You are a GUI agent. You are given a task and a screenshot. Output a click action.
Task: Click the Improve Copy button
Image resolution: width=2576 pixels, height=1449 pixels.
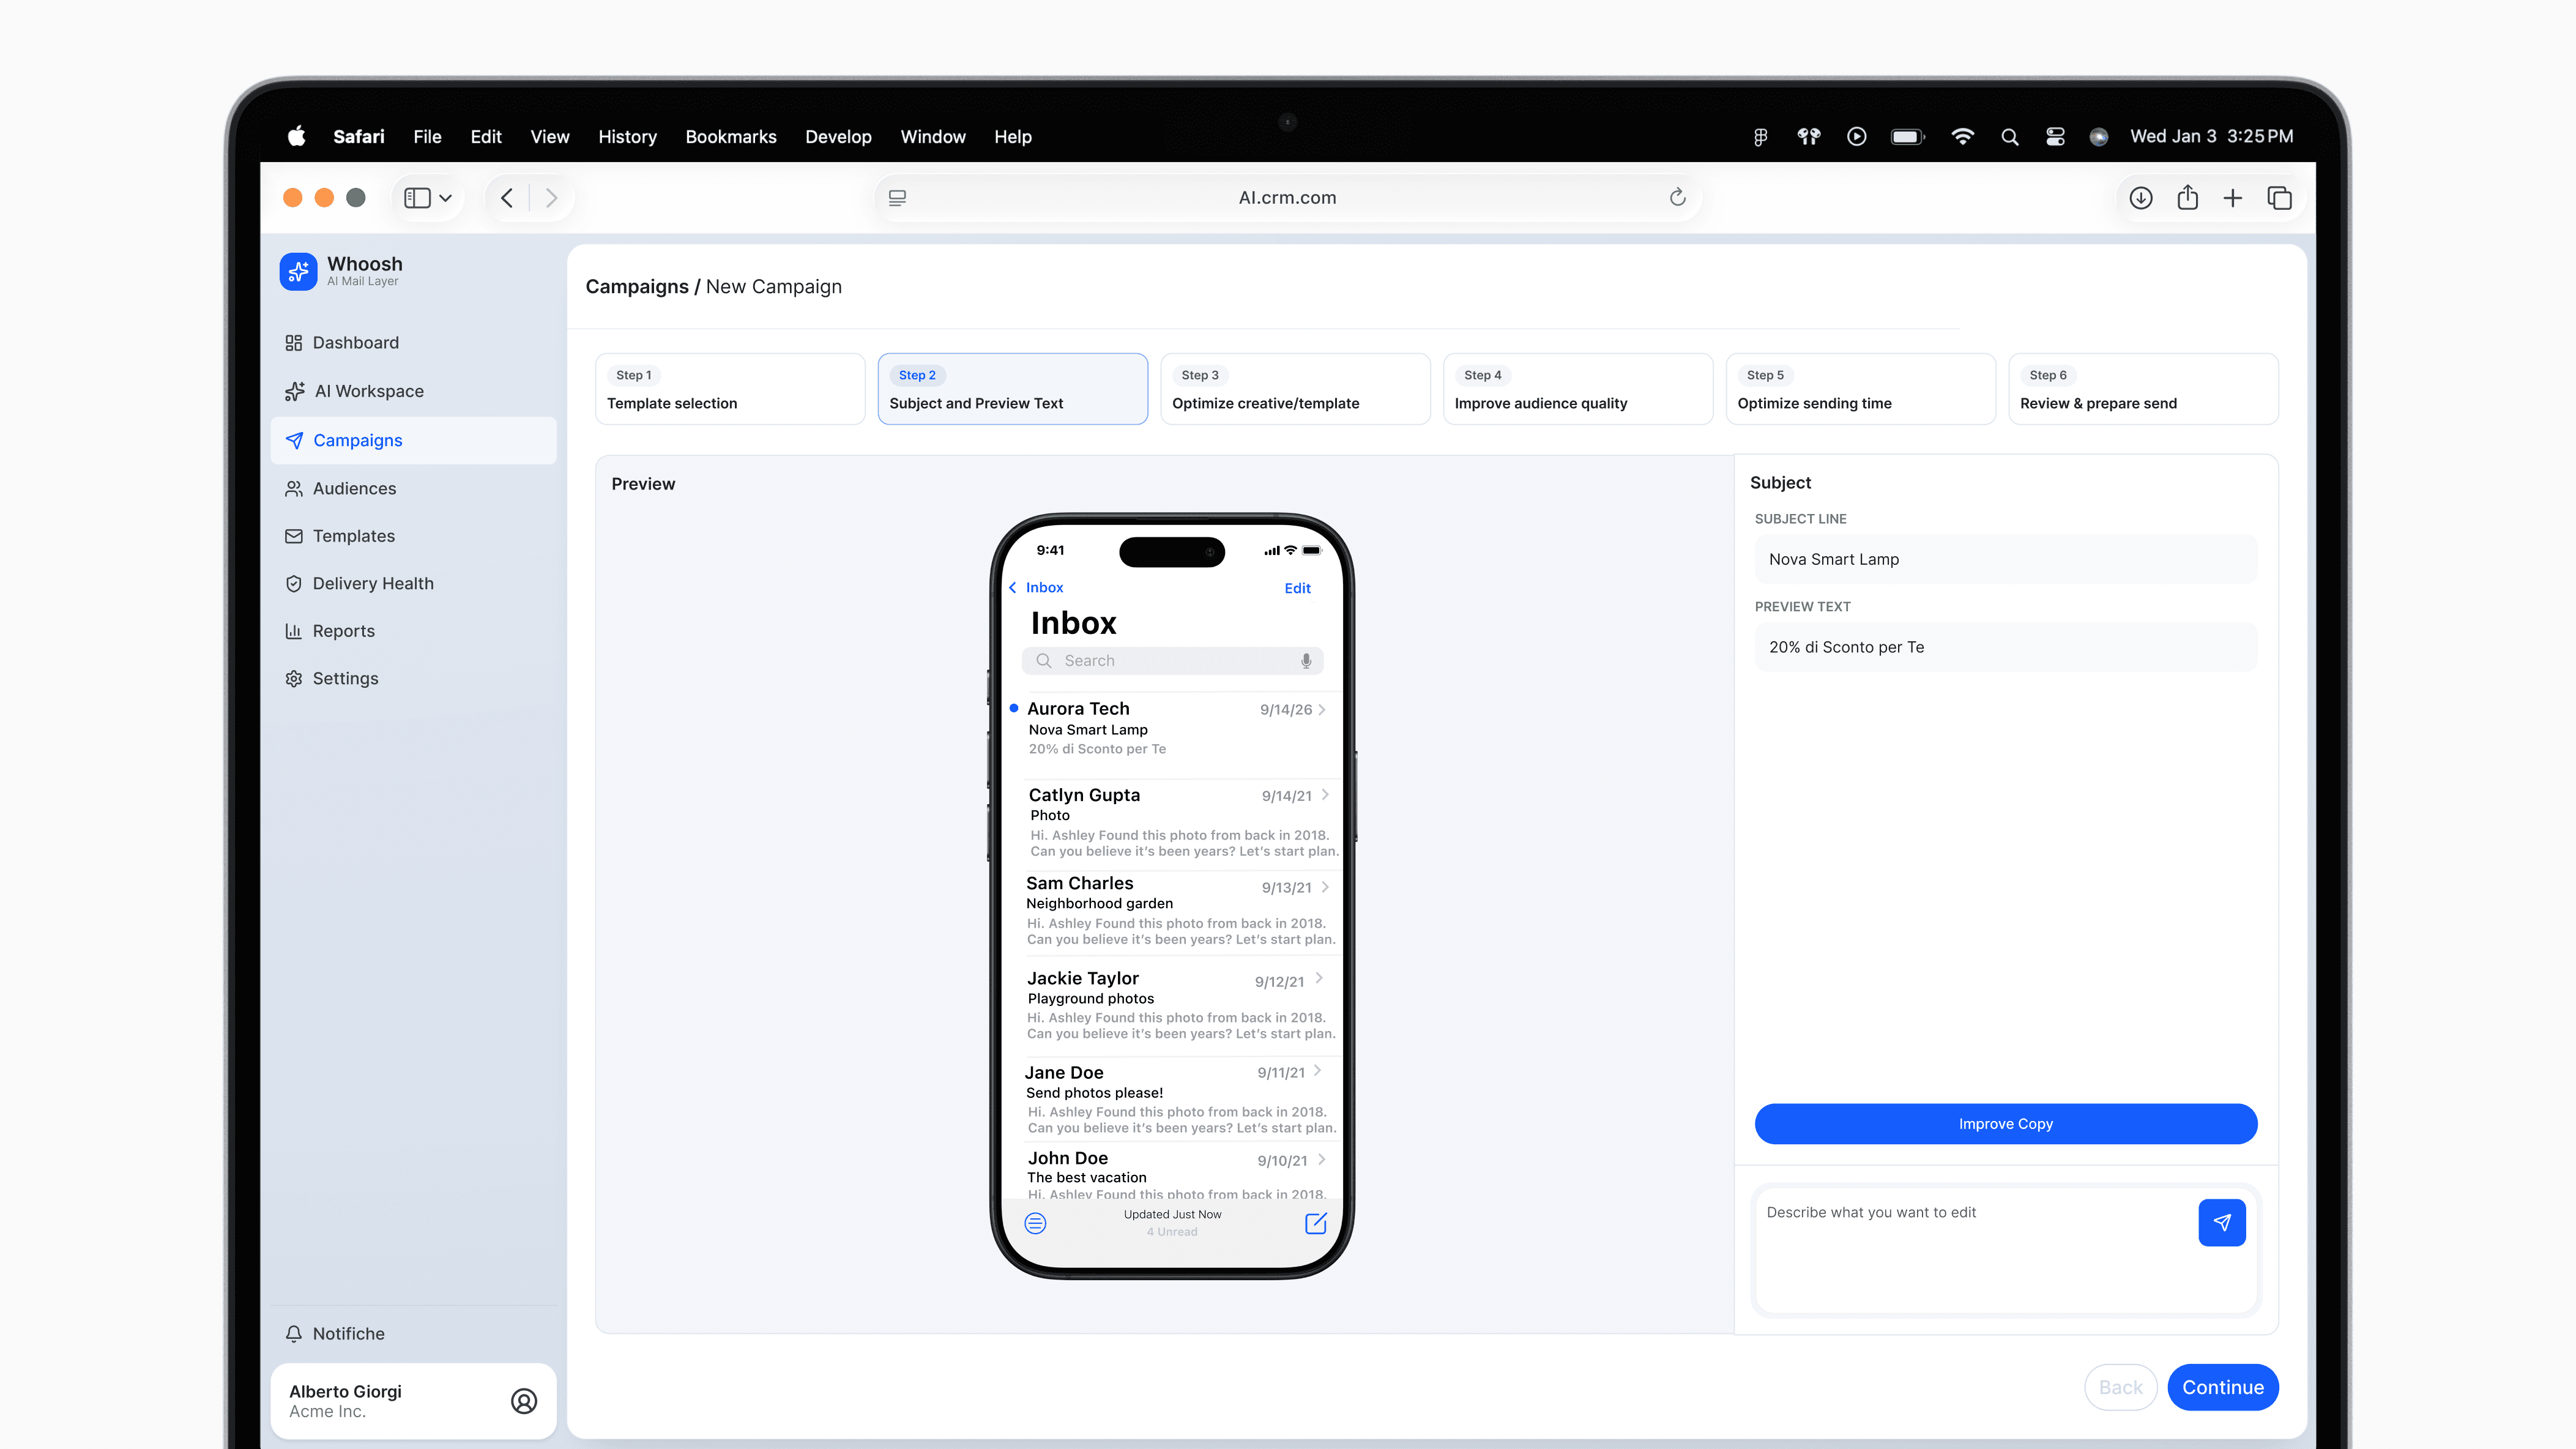point(2006,1124)
